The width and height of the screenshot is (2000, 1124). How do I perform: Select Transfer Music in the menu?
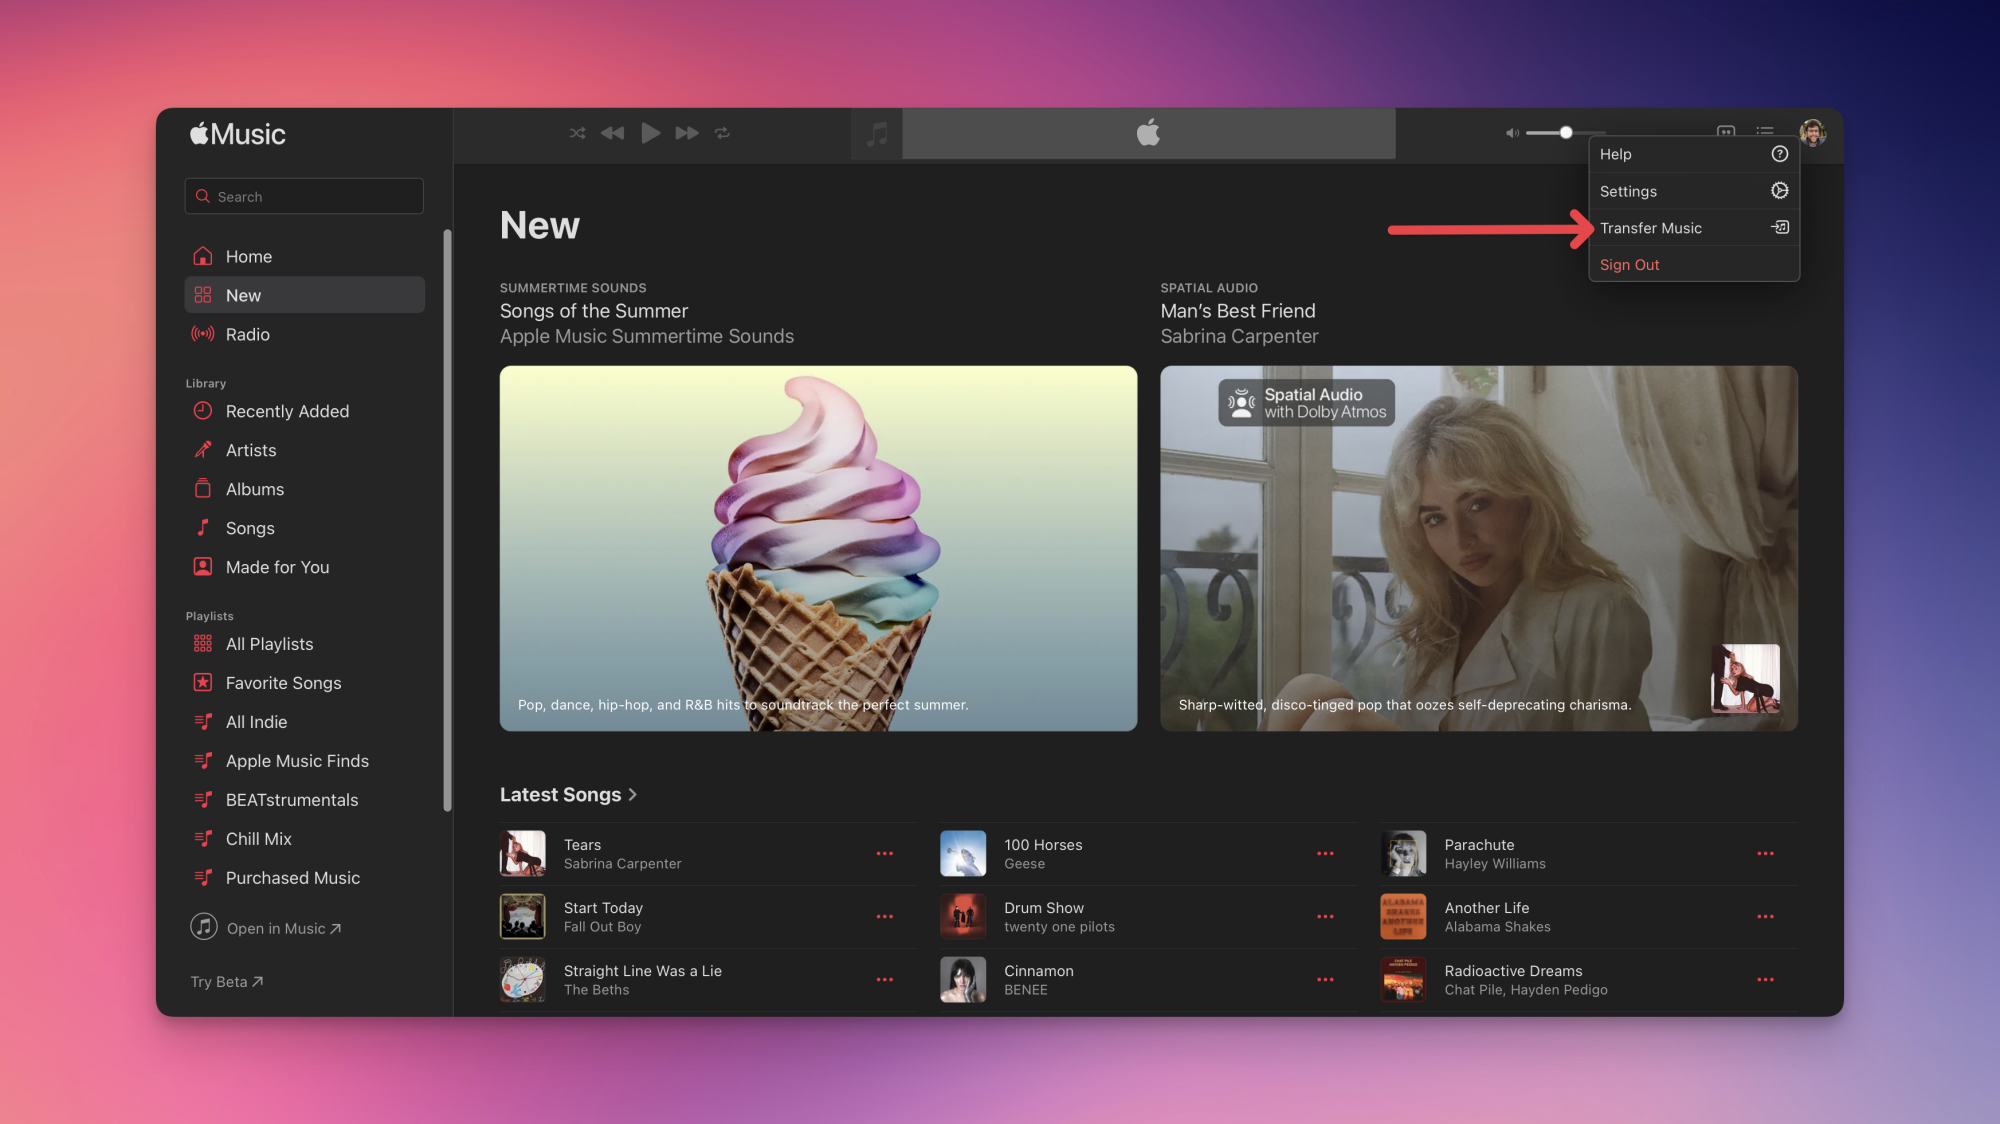point(1694,228)
